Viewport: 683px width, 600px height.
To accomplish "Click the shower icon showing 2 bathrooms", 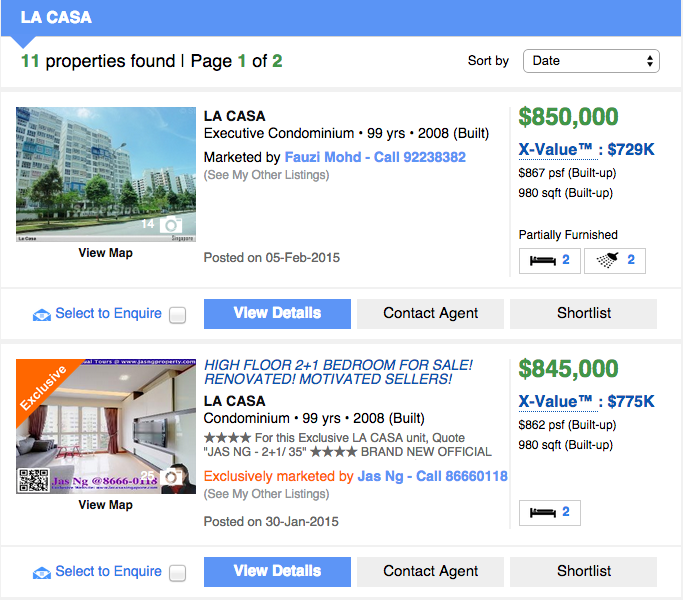I will point(608,260).
